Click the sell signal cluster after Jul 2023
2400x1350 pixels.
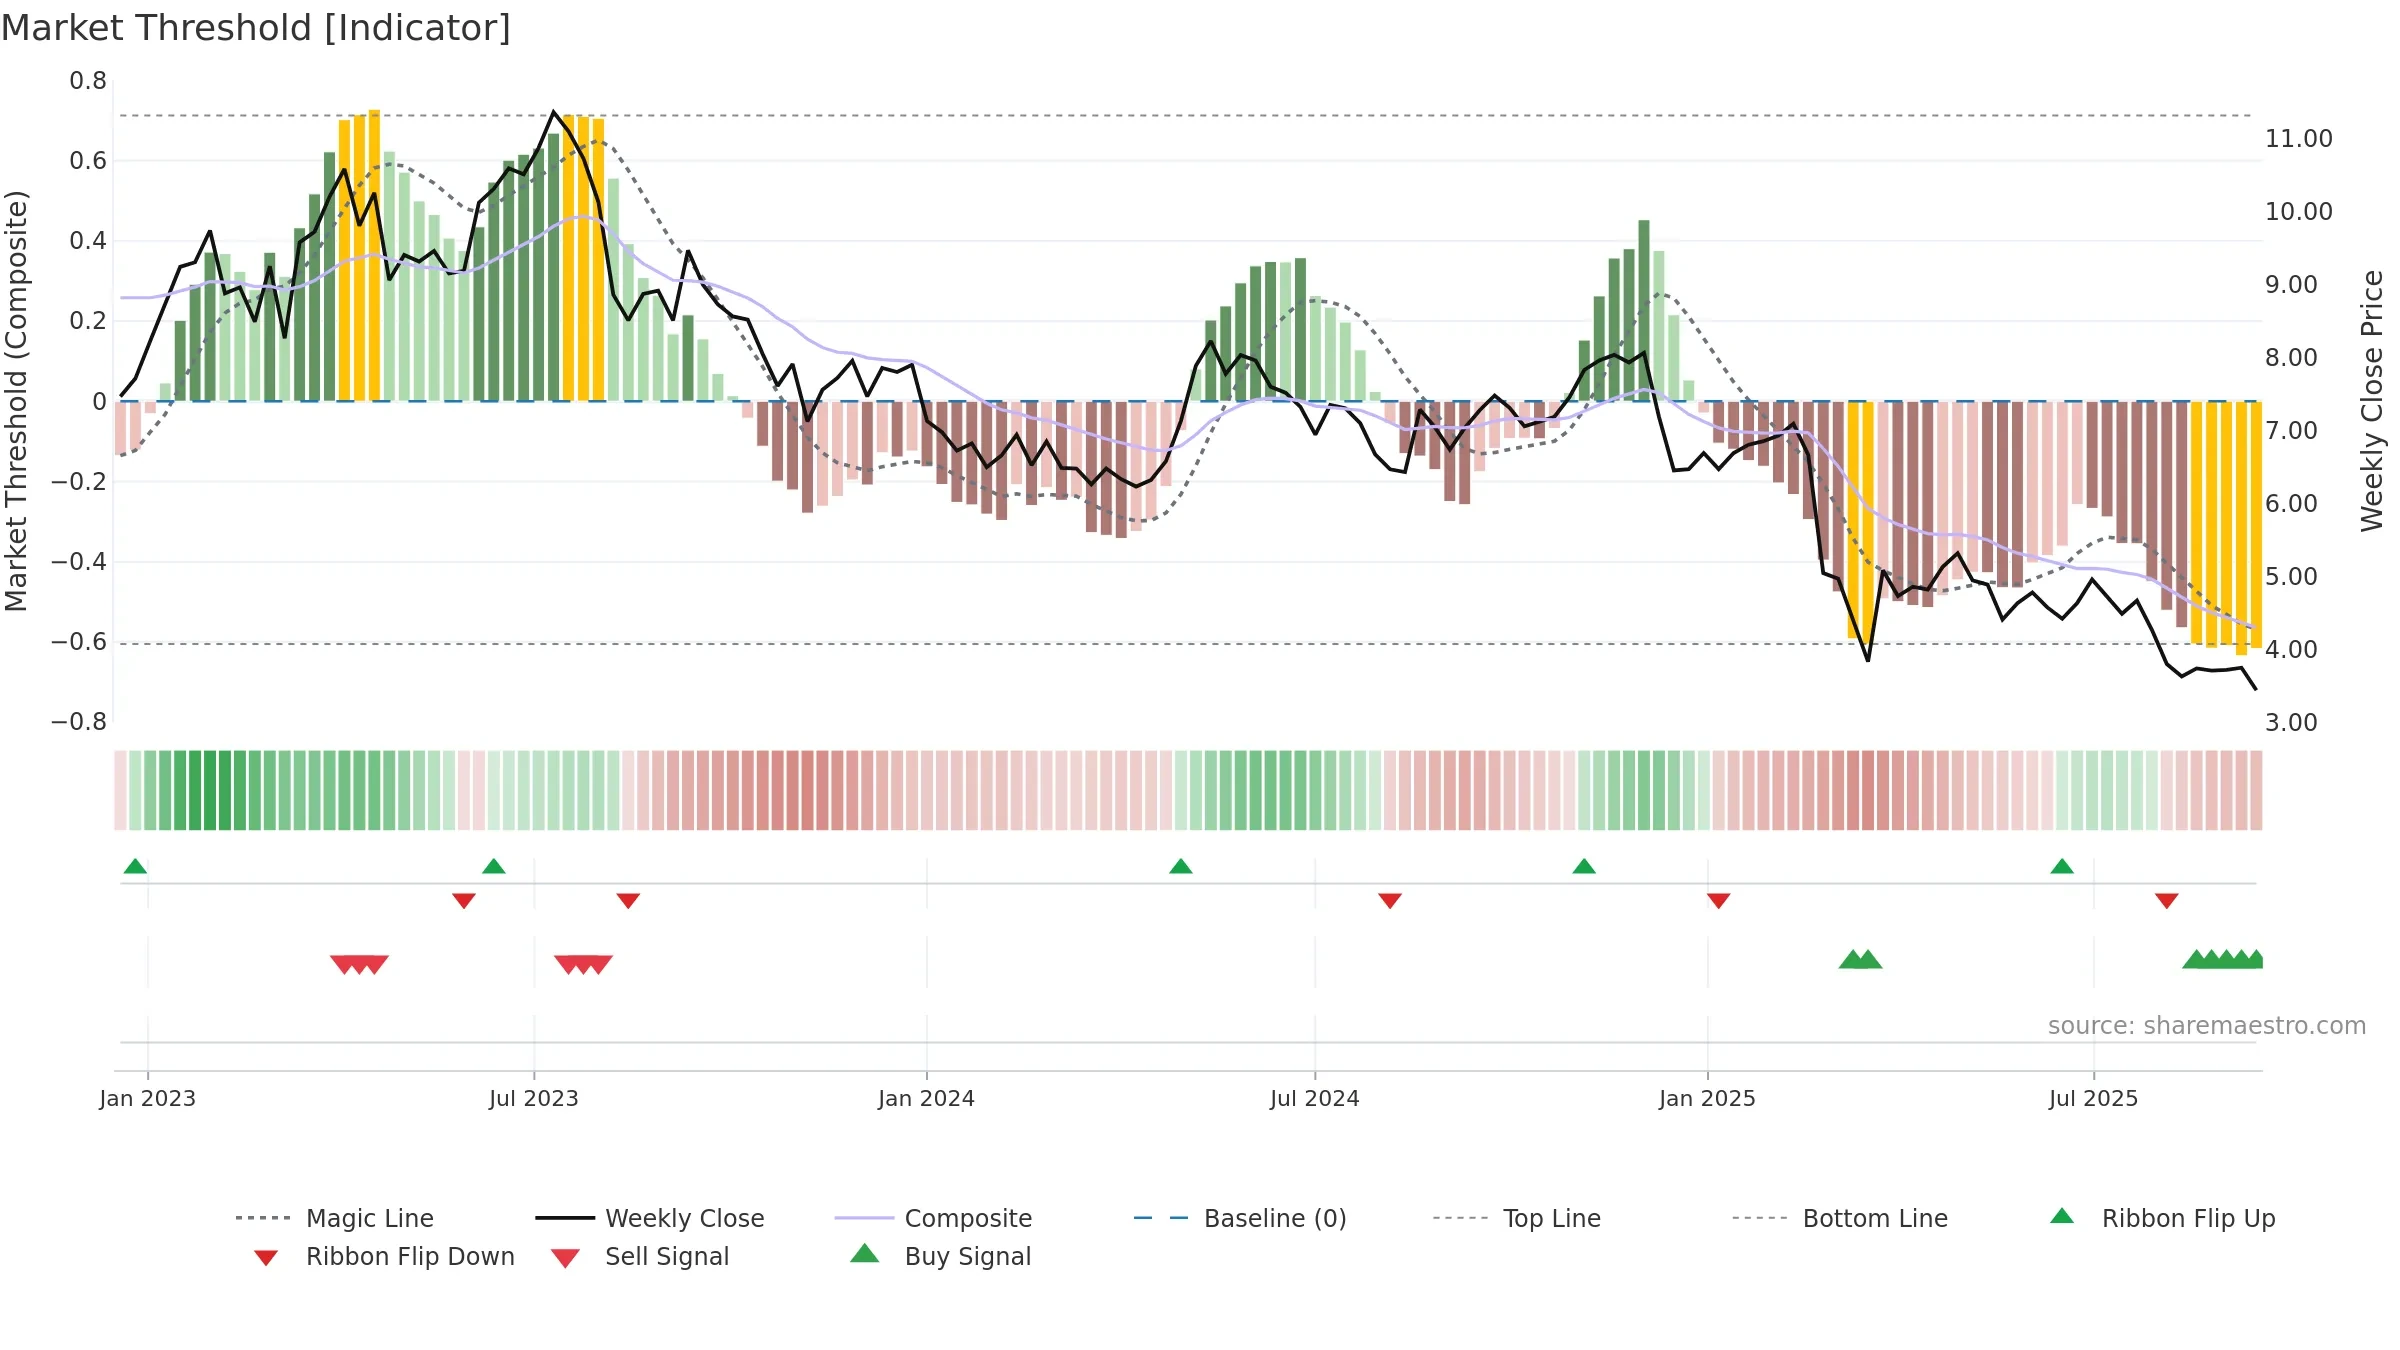[583, 964]
